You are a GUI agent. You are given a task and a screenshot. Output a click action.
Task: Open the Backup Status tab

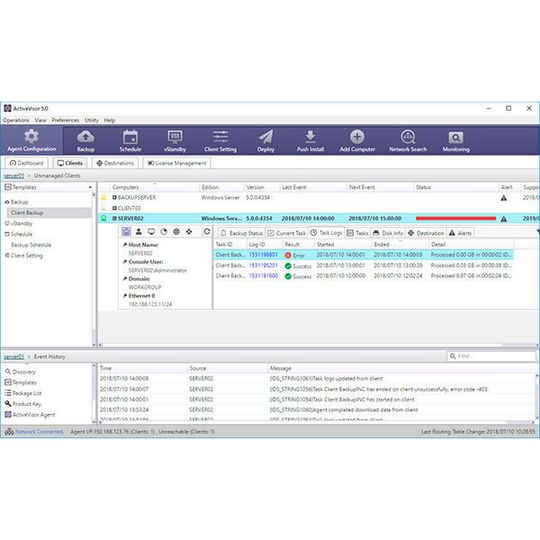pos(241,233)
